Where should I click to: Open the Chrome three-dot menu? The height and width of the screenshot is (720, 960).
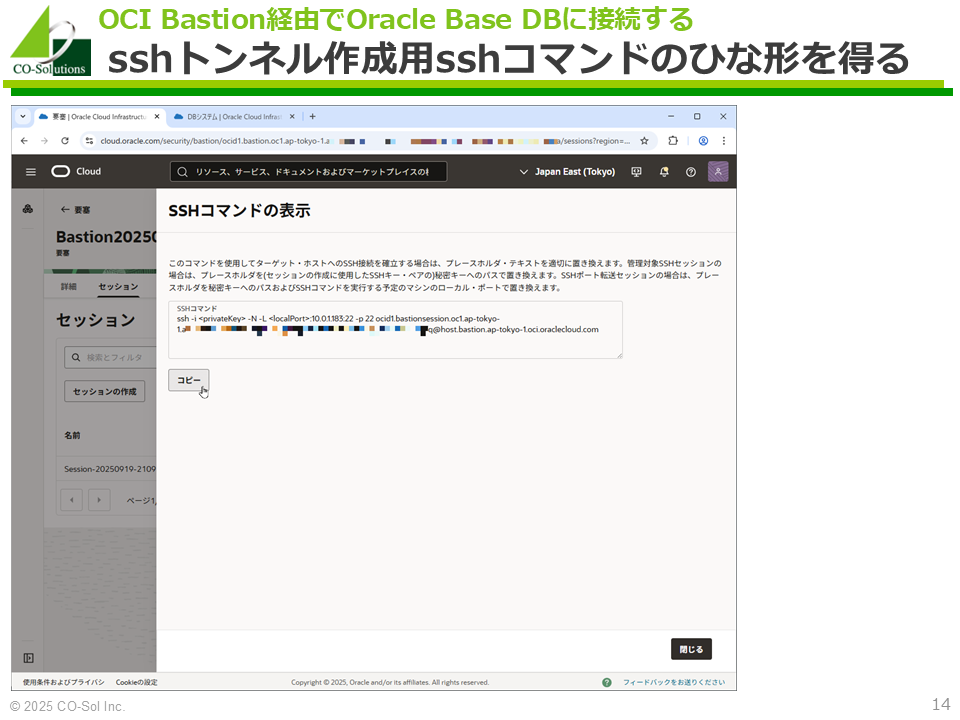pos(724,141)
